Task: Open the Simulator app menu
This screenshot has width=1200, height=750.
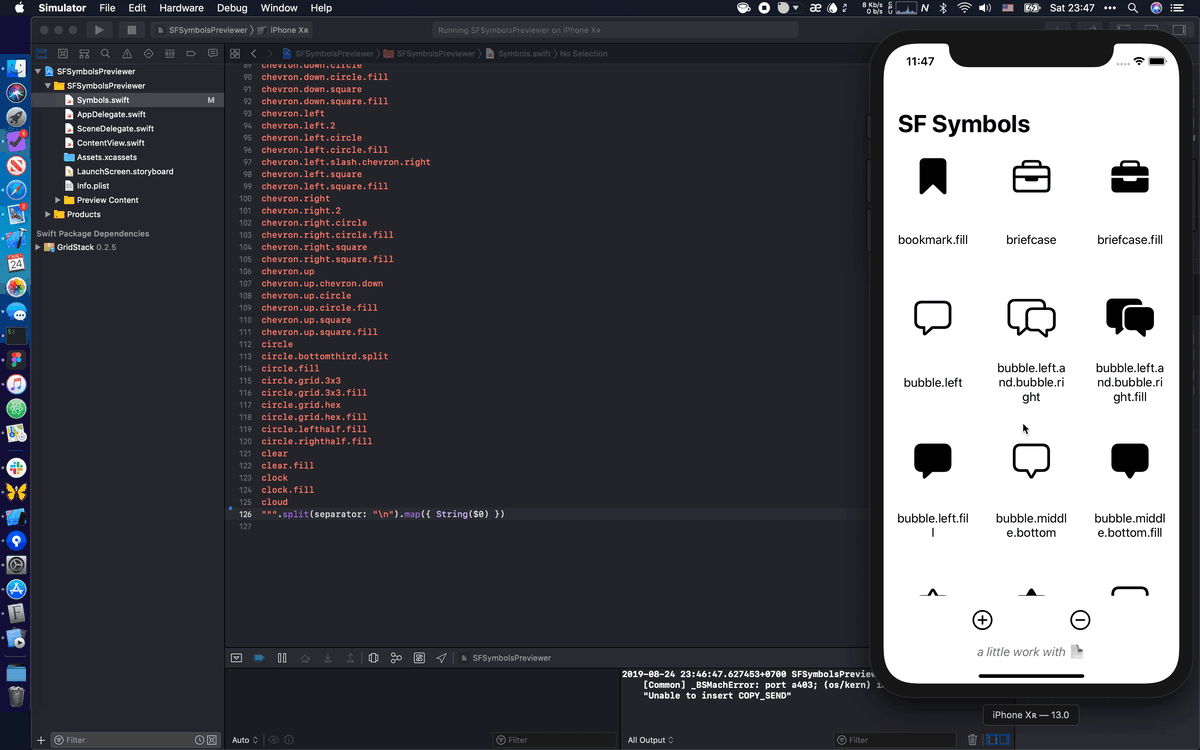Action: click(x=62, y=8)
